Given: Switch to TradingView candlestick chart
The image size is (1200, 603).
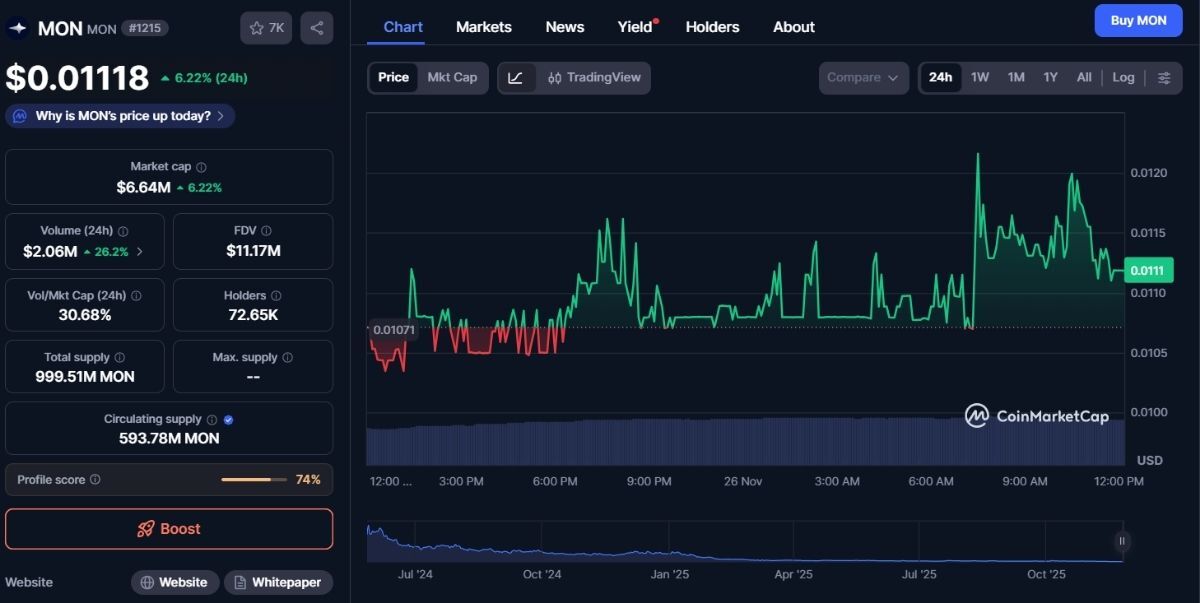Looking at the screenshot, I should coord(594,78).
